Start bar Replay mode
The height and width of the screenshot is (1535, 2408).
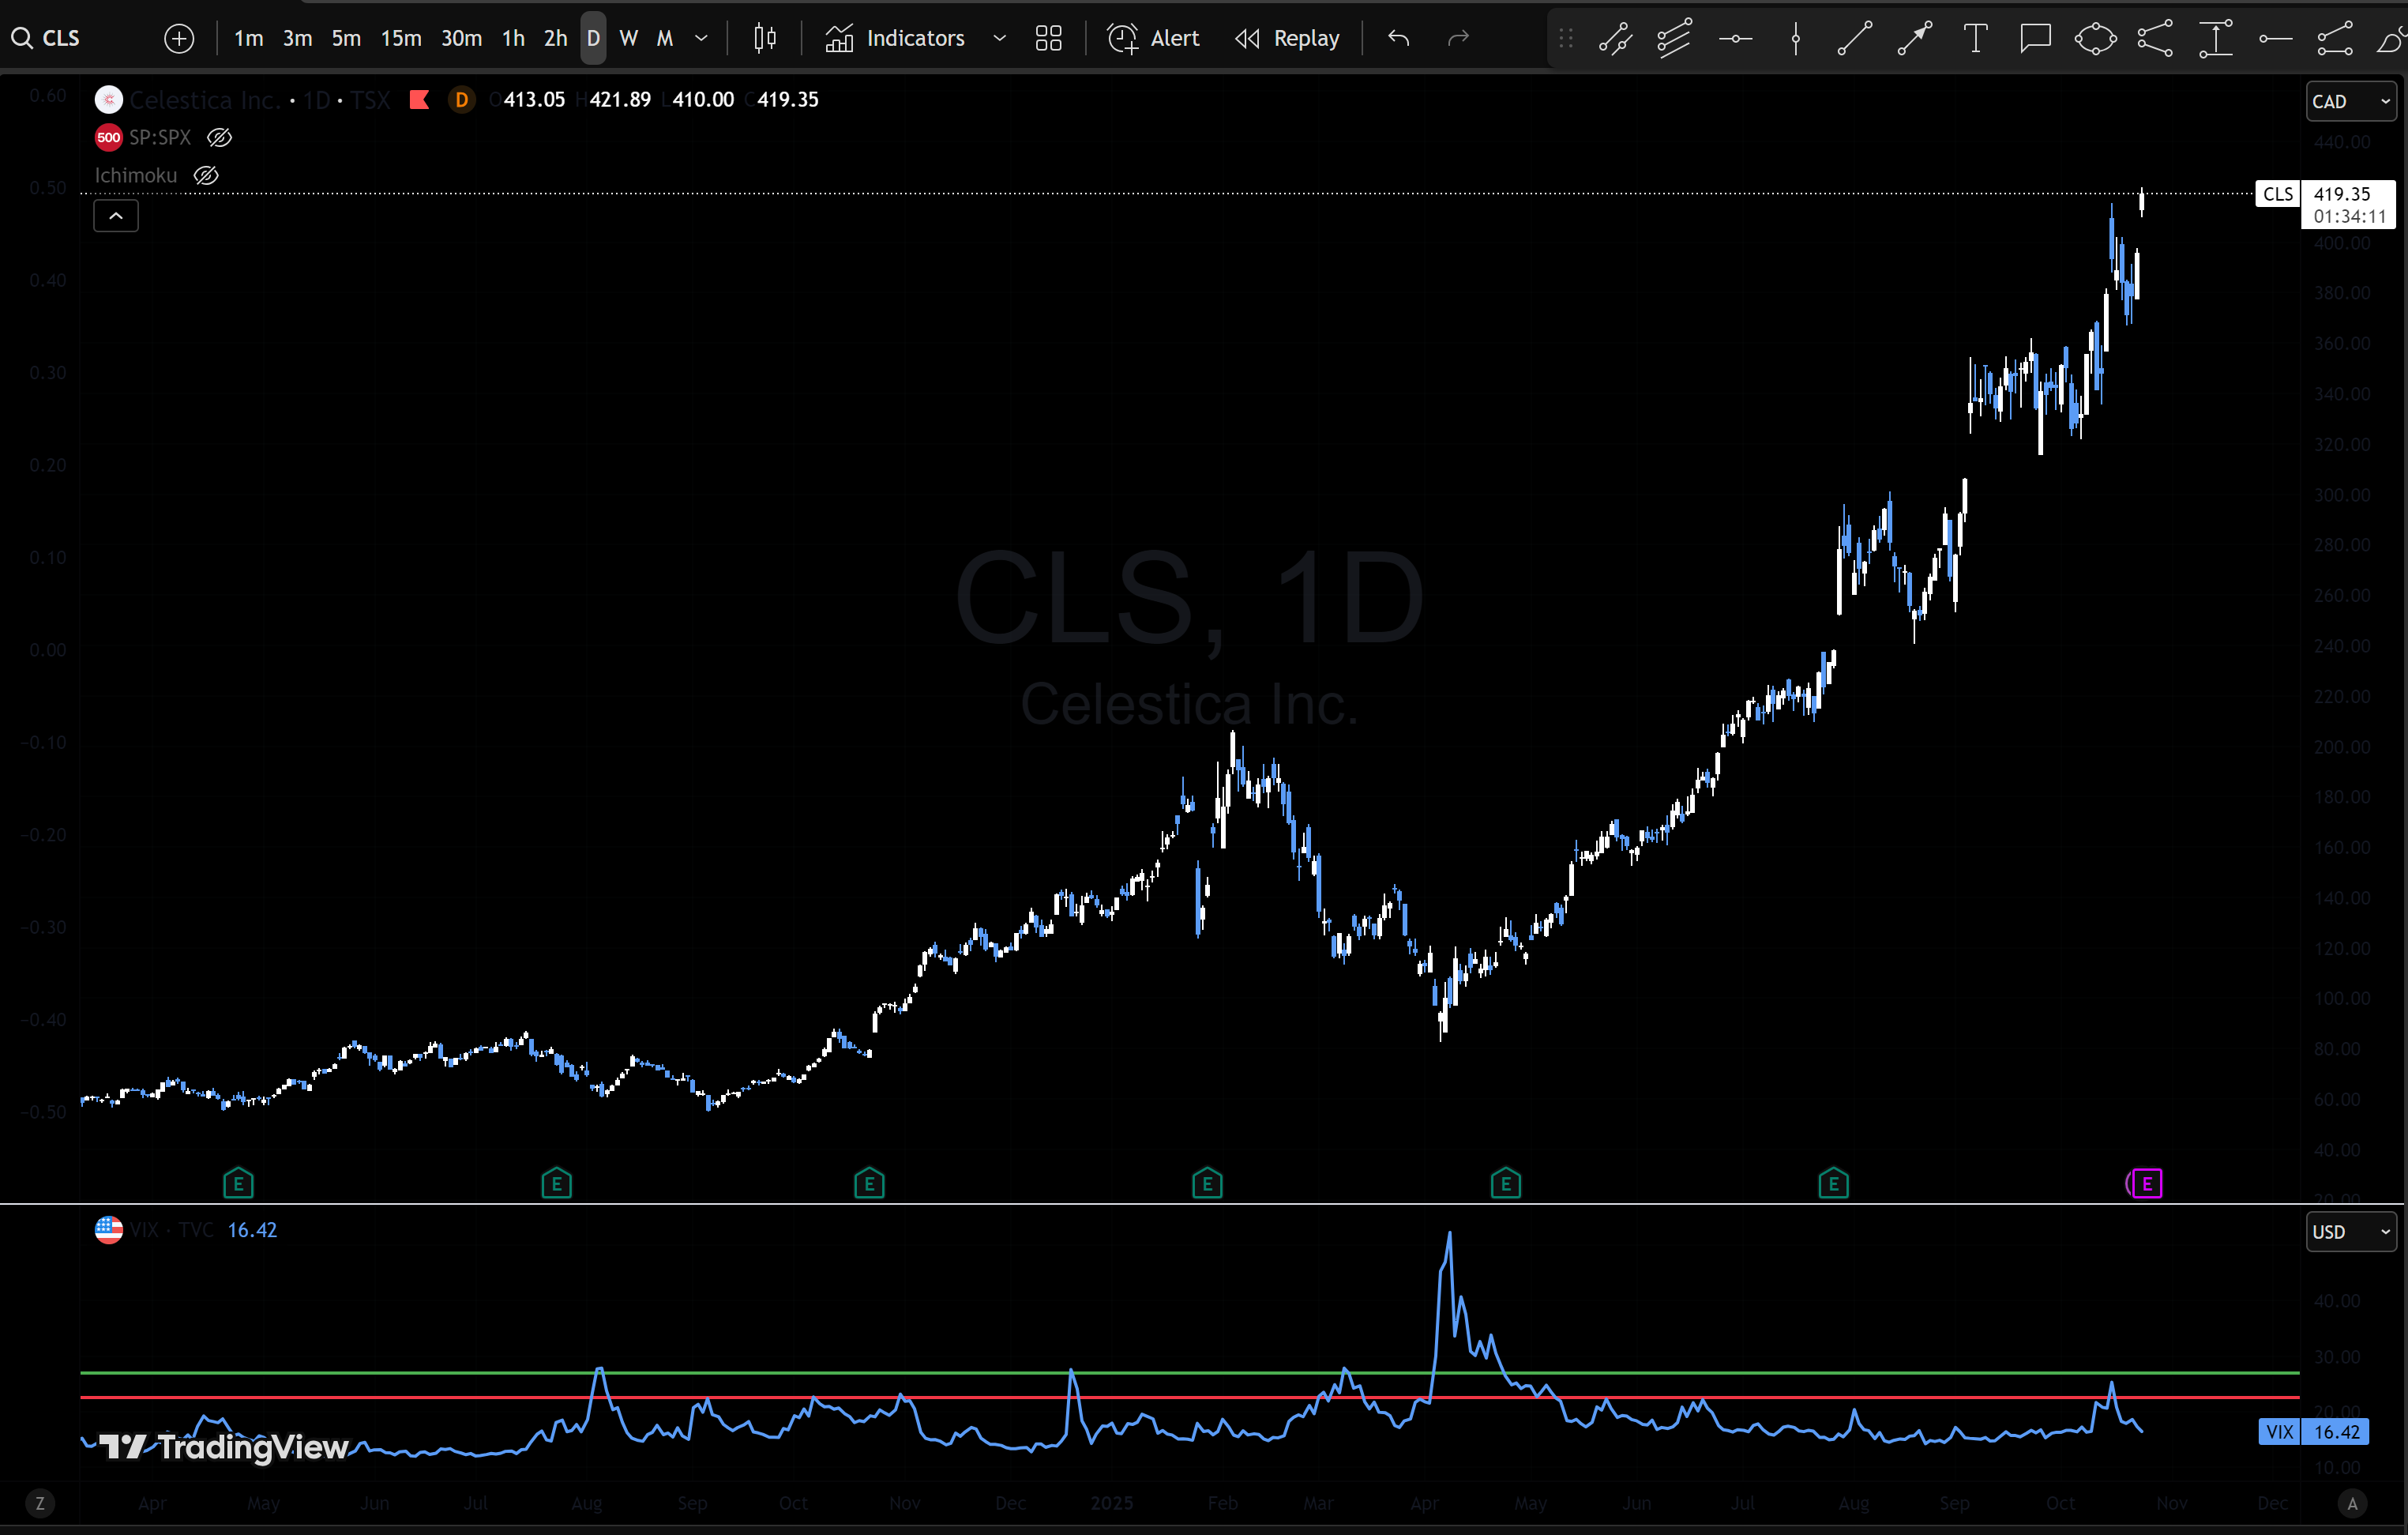pos(1288,38)
